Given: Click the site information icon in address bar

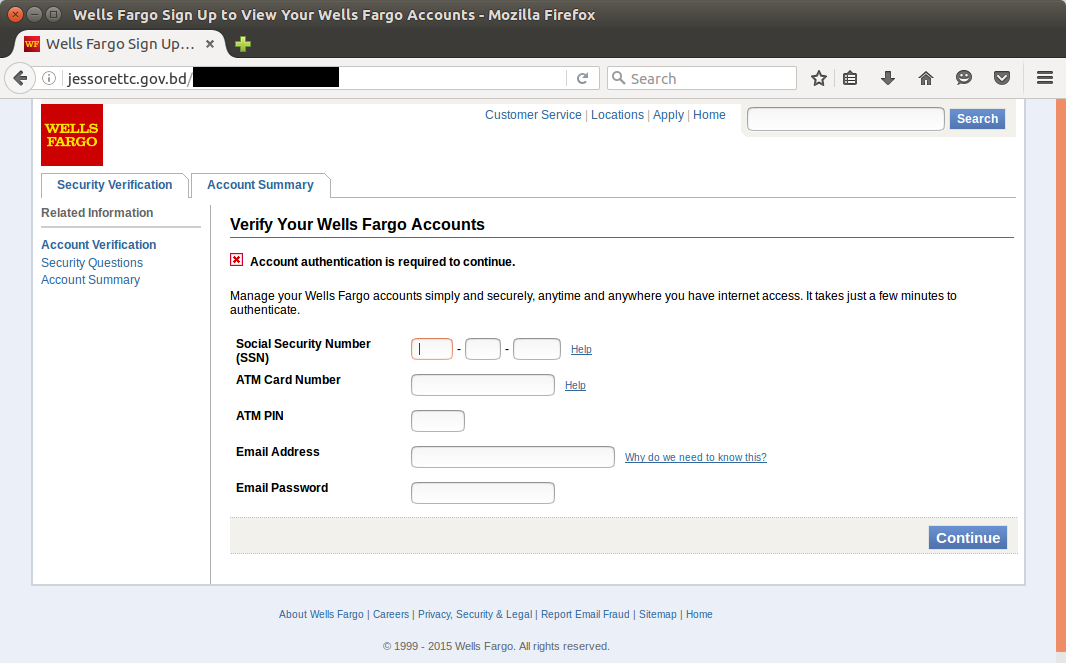Looking at the screenshot, I should (49, 78).
